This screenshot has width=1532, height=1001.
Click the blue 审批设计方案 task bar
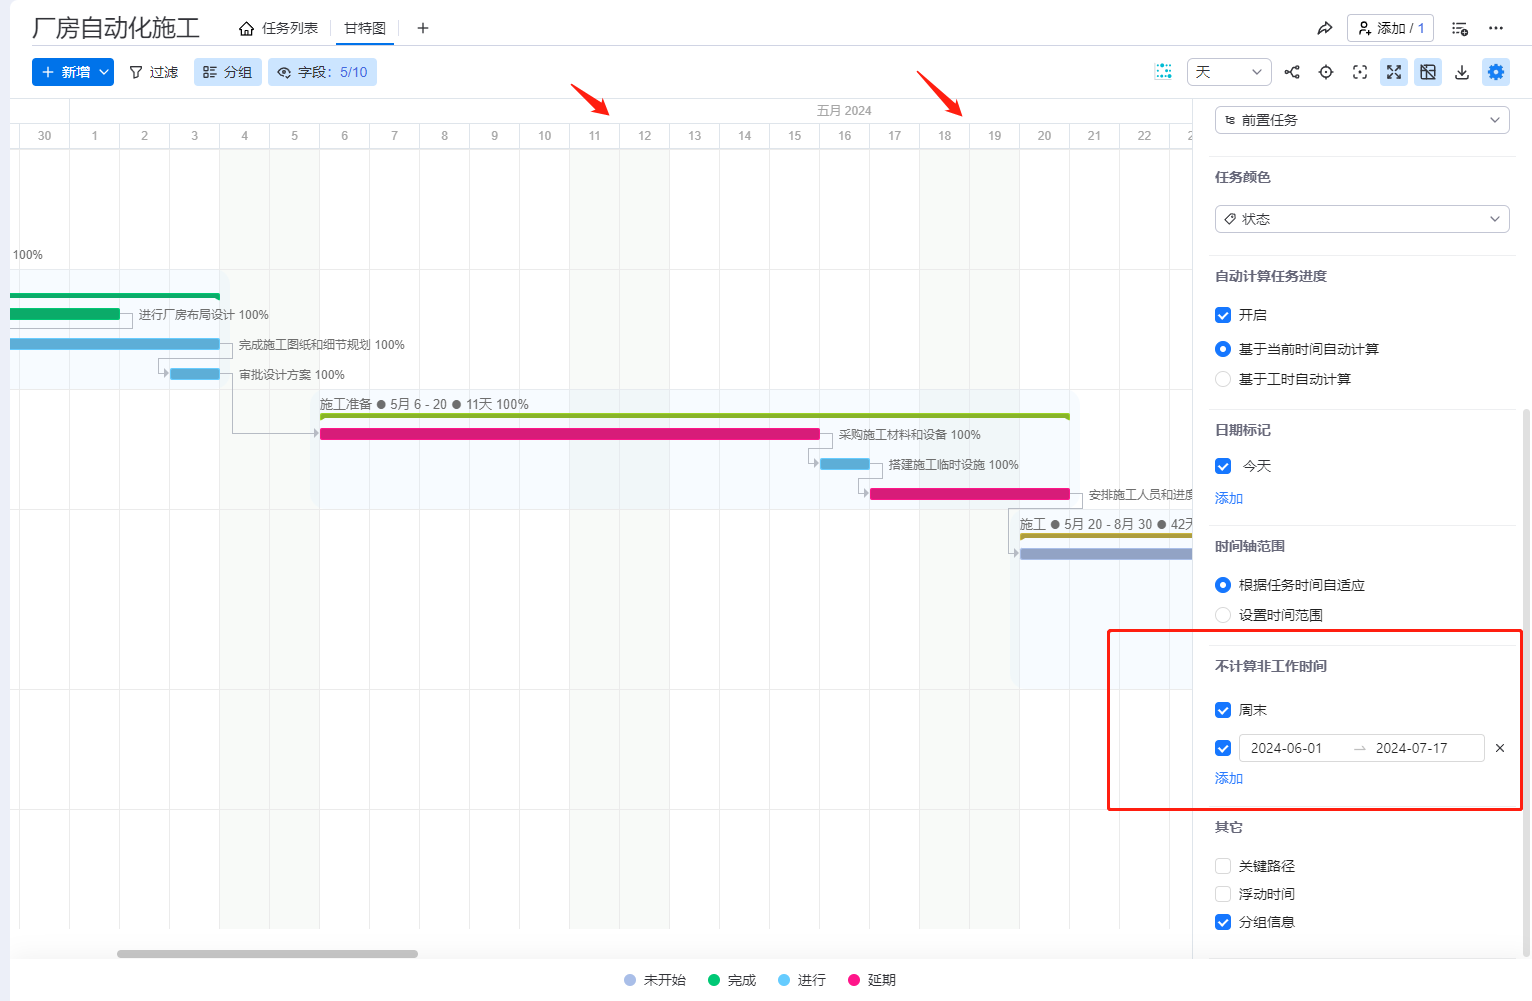click(x=195, y=374)
